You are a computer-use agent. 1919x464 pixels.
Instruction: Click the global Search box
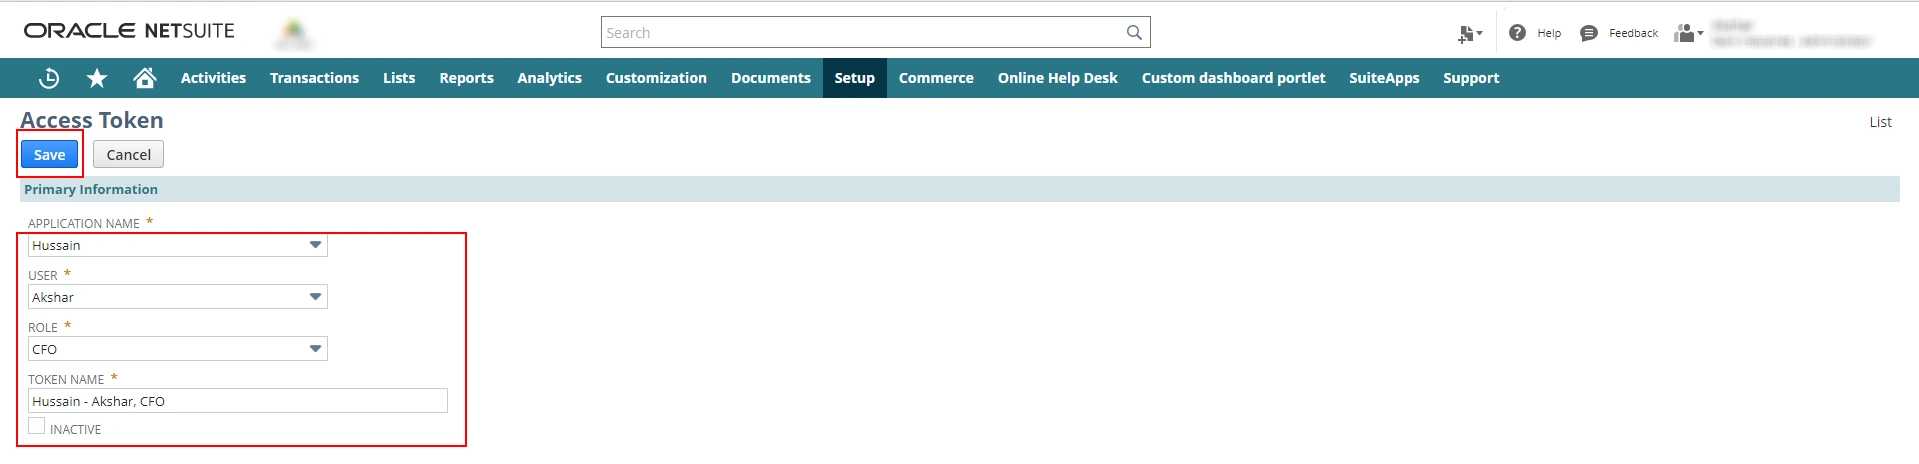click(860, 33)
